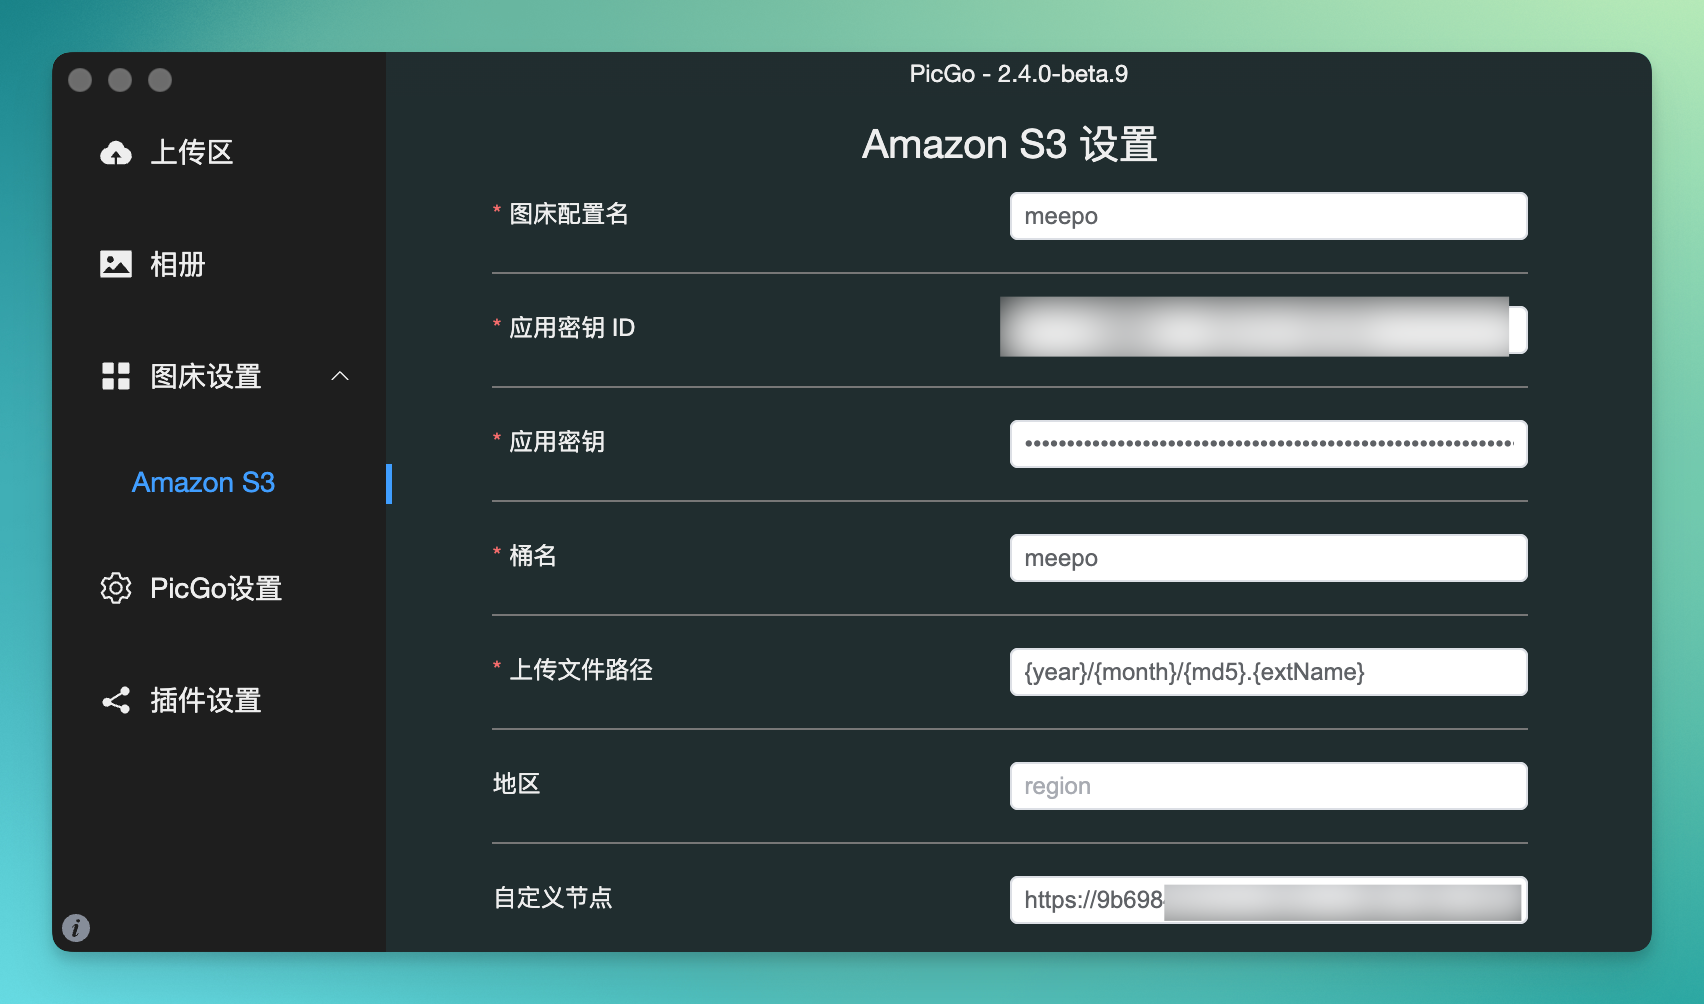Image resolution: width=1704 pixels, height=1004 pixels.
Task: Focus the 地区 region input field
Action: pyautogui.click(x=1269, y=786)
